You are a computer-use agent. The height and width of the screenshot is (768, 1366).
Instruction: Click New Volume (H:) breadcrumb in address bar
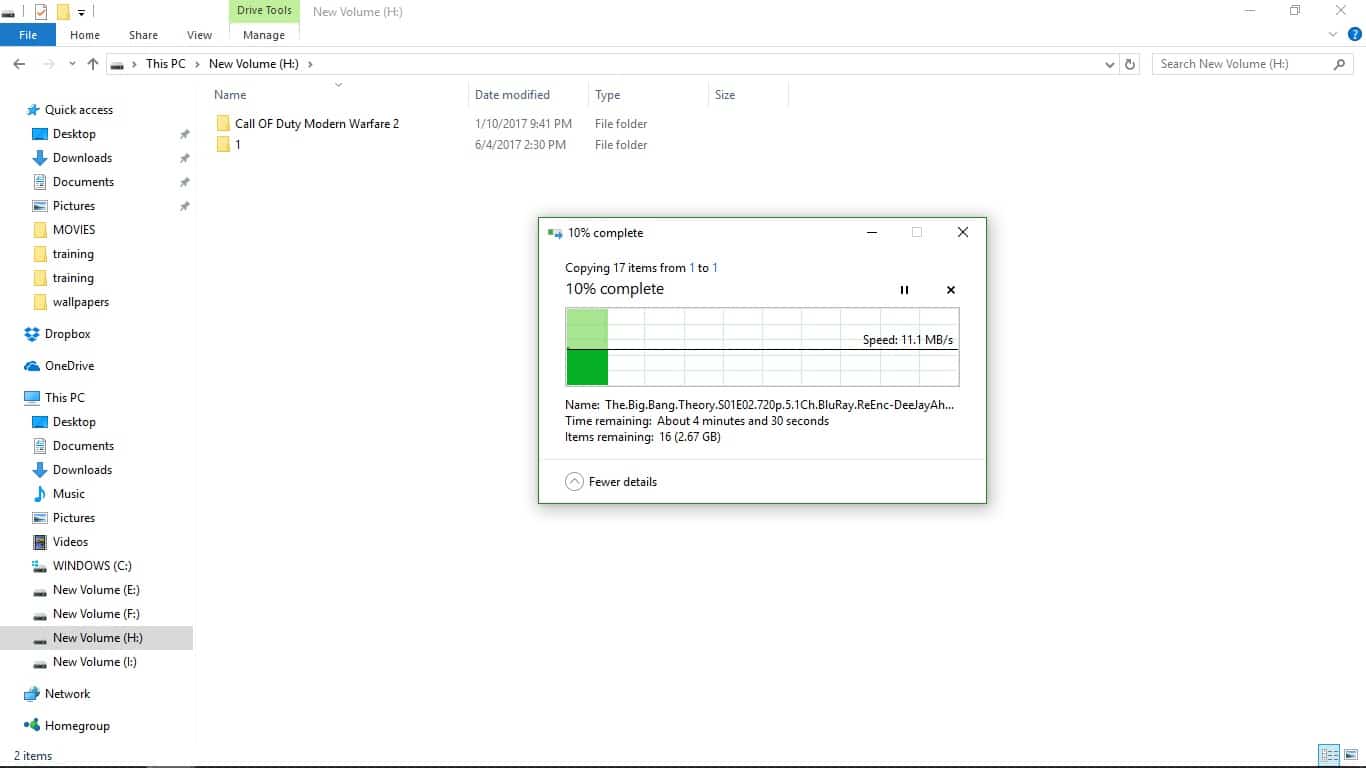click(254, 64)
